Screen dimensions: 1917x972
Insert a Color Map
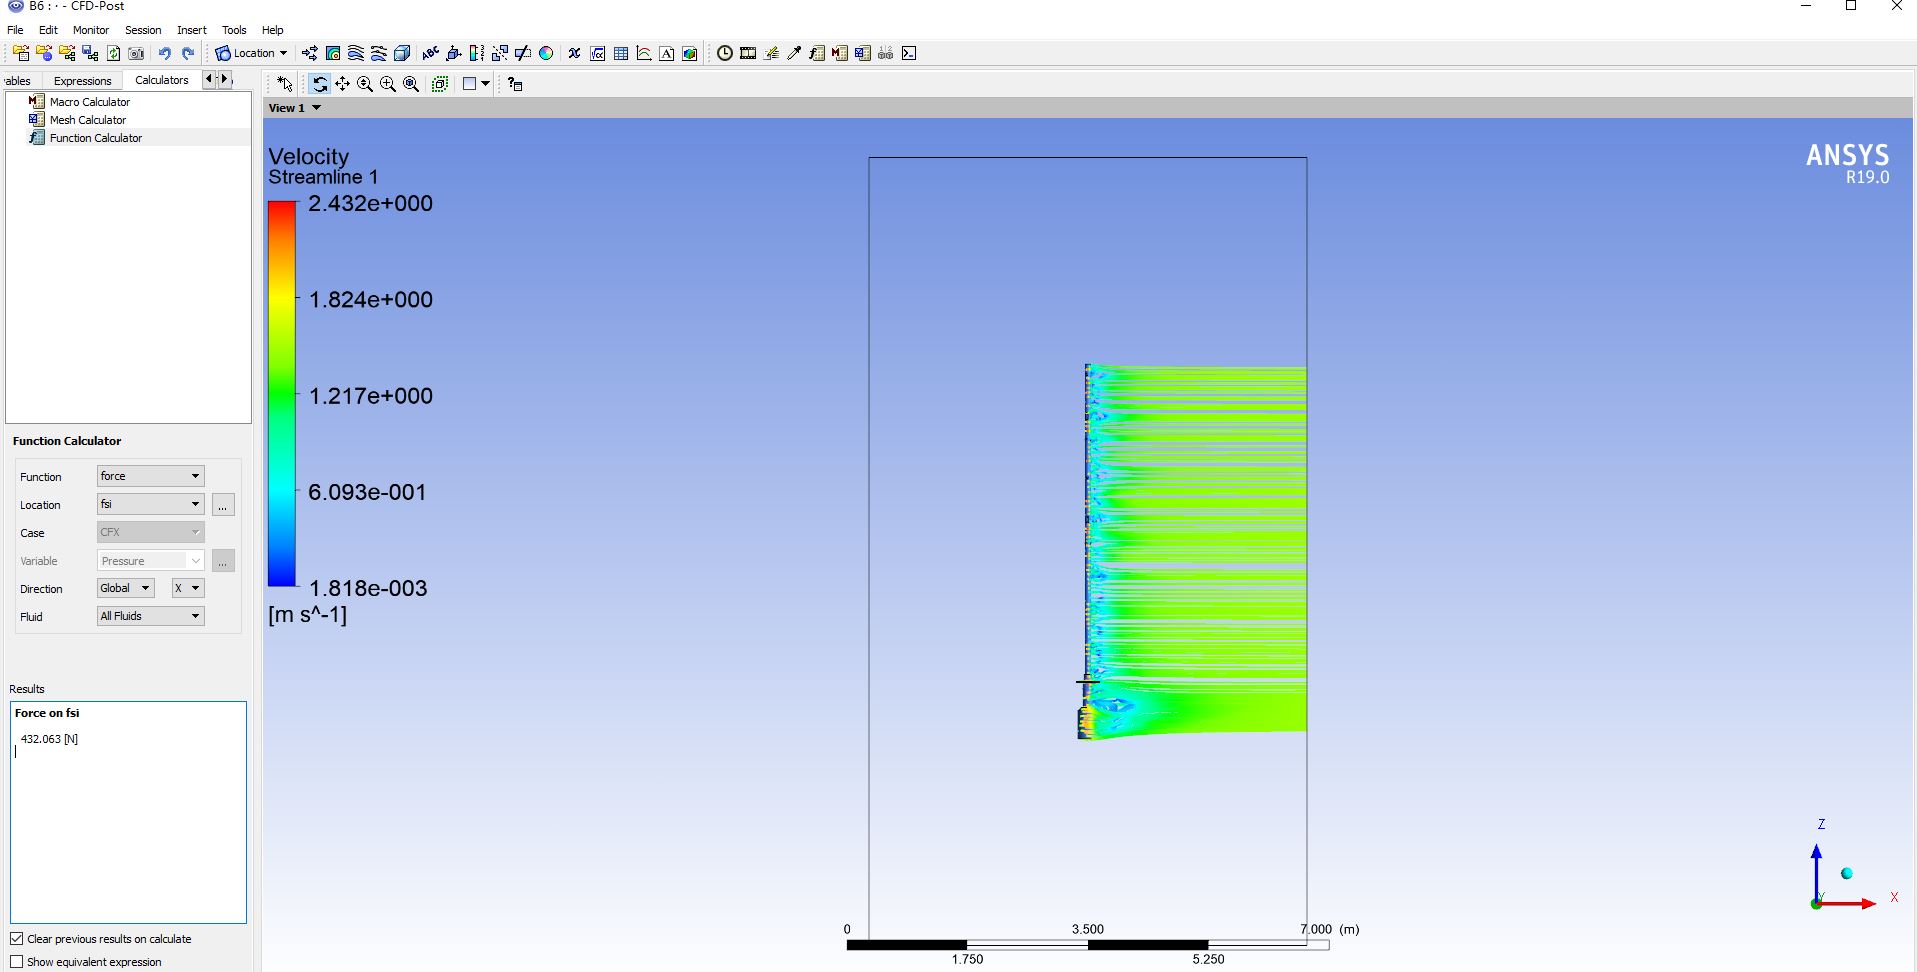click(546, 53)
